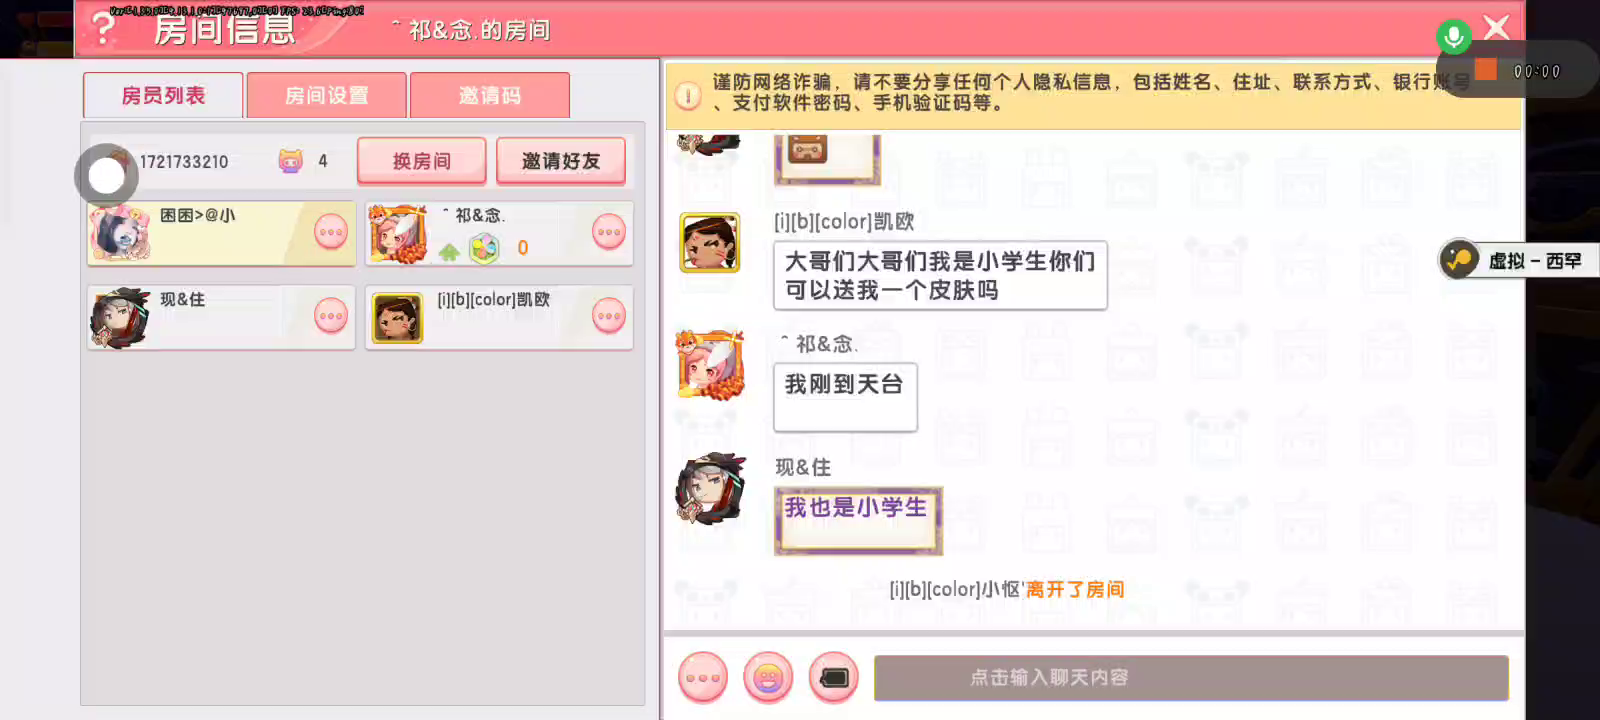Open options for player 凯欧 in list
Image resolution: width=1600 pixels, height=720 pixels.
coord(609,317)
